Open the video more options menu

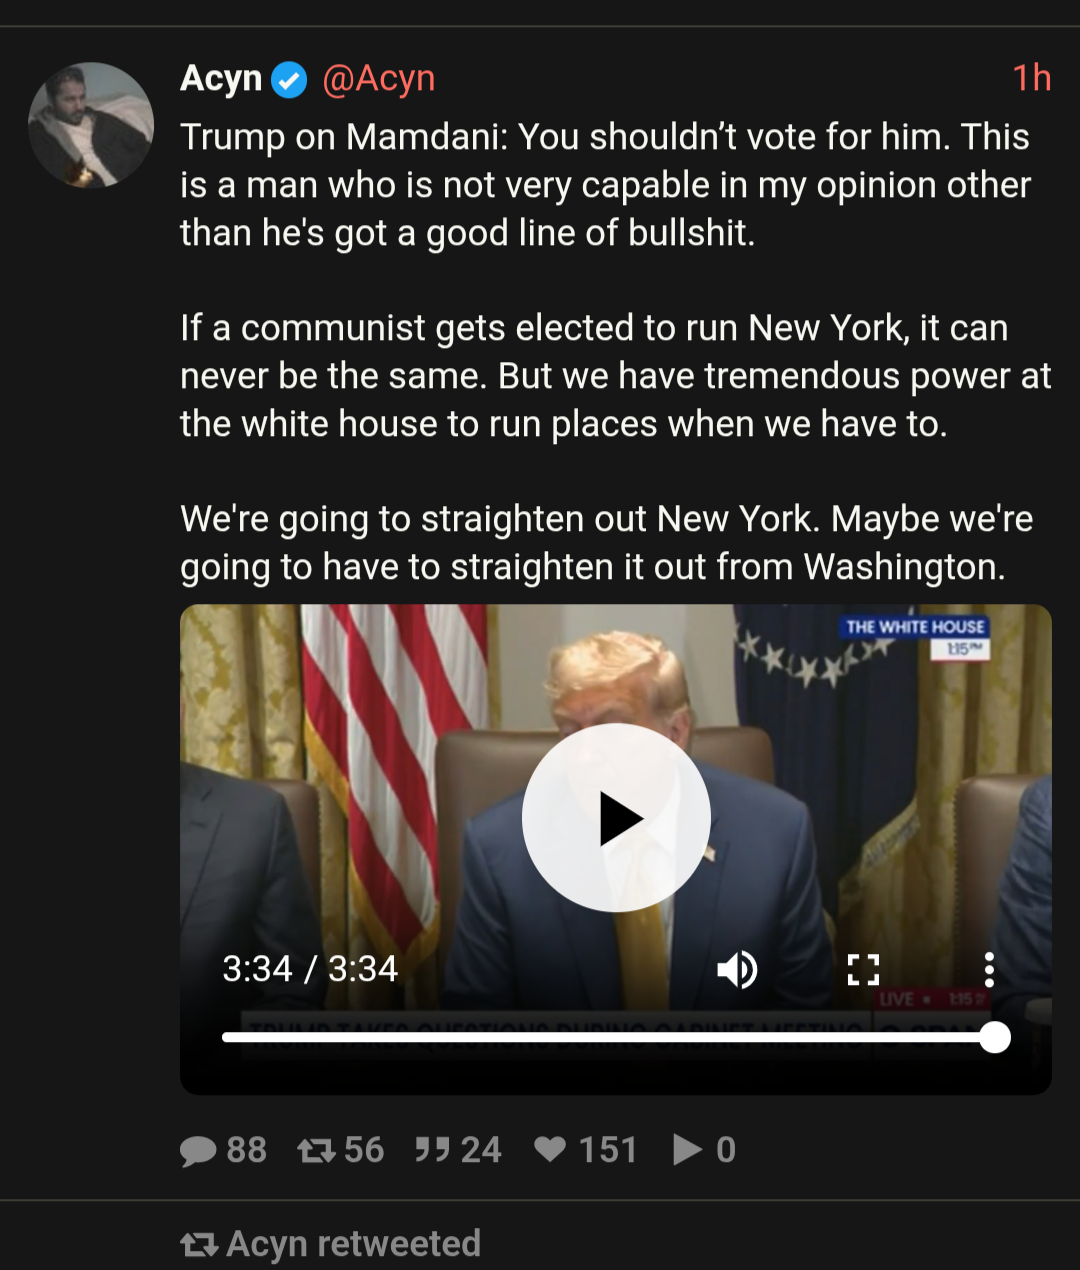pos(989,969)
